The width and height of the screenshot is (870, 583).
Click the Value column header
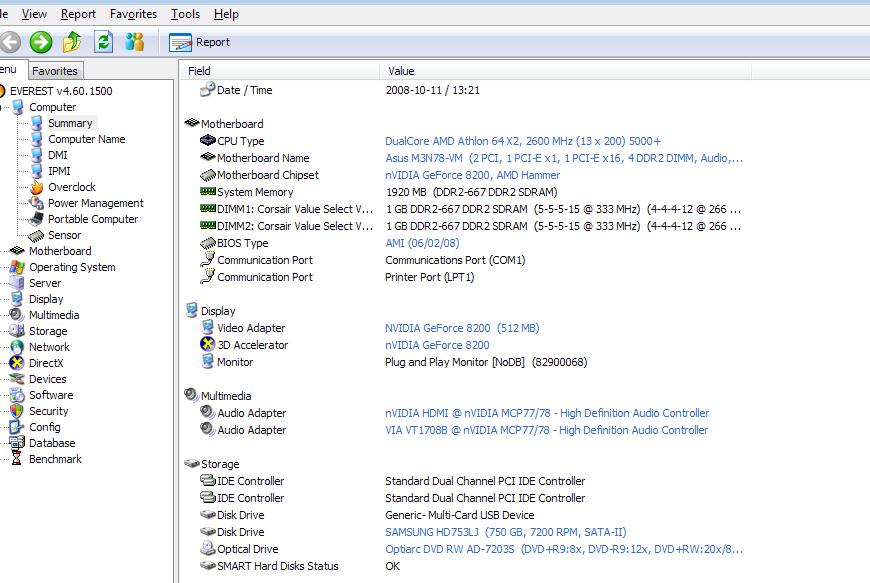pyautogui.click(x=565, y=71)
